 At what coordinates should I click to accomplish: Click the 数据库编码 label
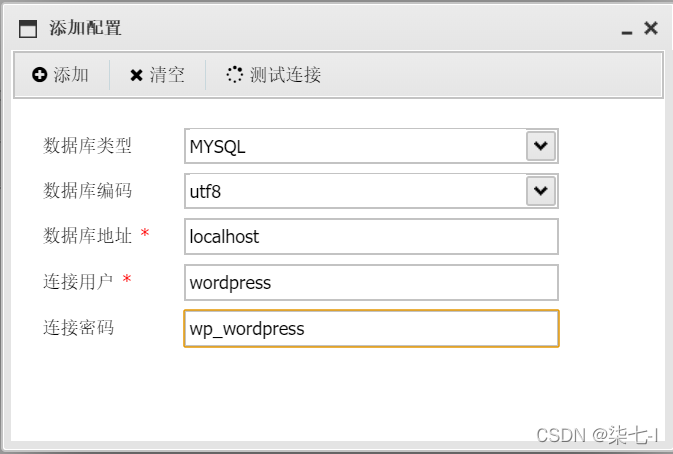click(x=87, y=191)
